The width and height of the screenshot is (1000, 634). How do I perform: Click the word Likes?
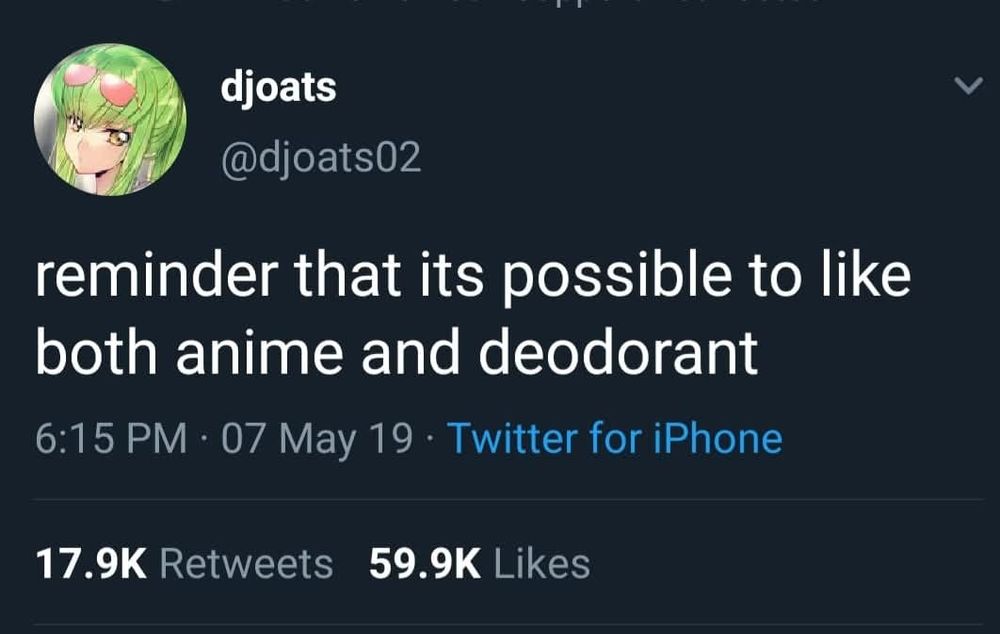pos(542,564)
